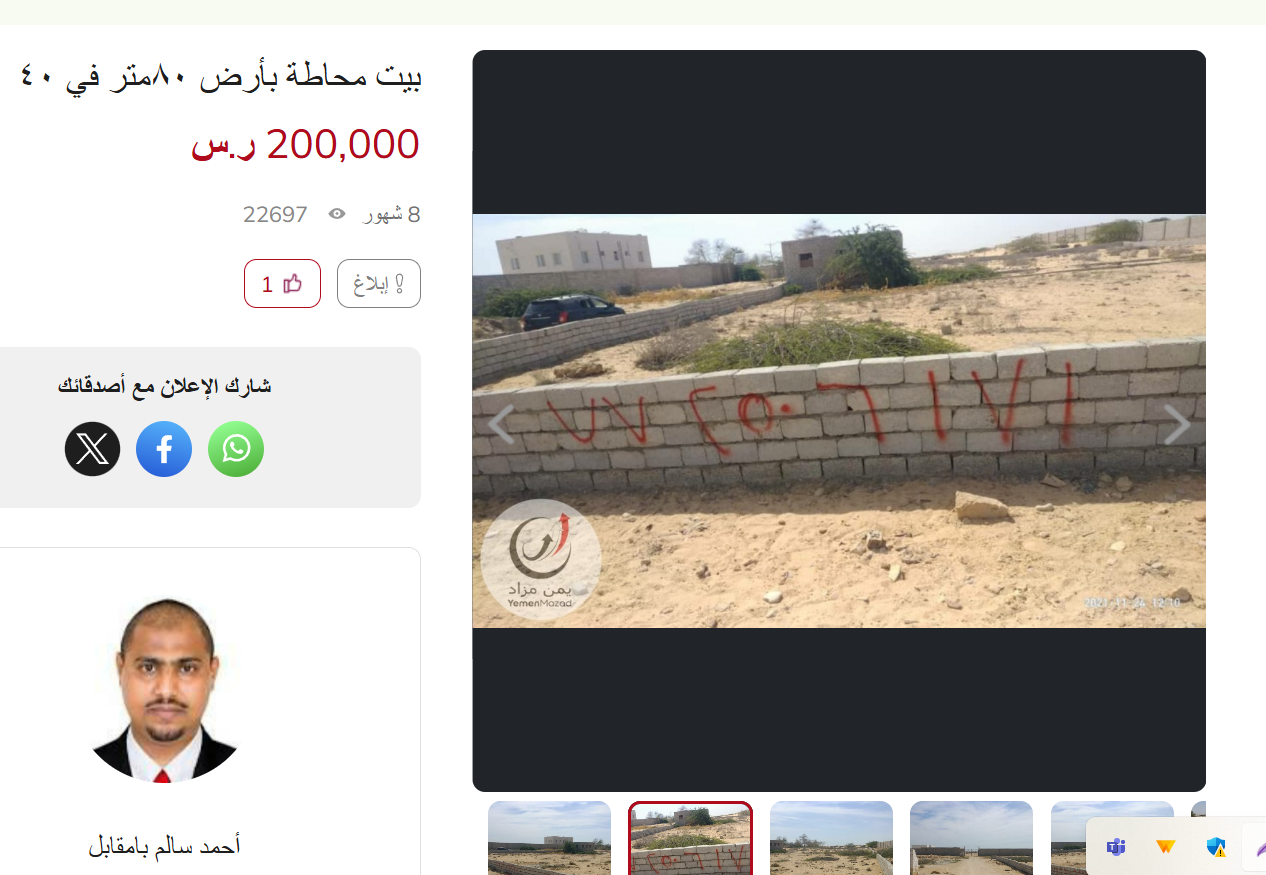Image resolution: width=1266 pixels, height=875 pixels.
Task: Click the orange tray icon beside Teams
Action: [1166, 848]
